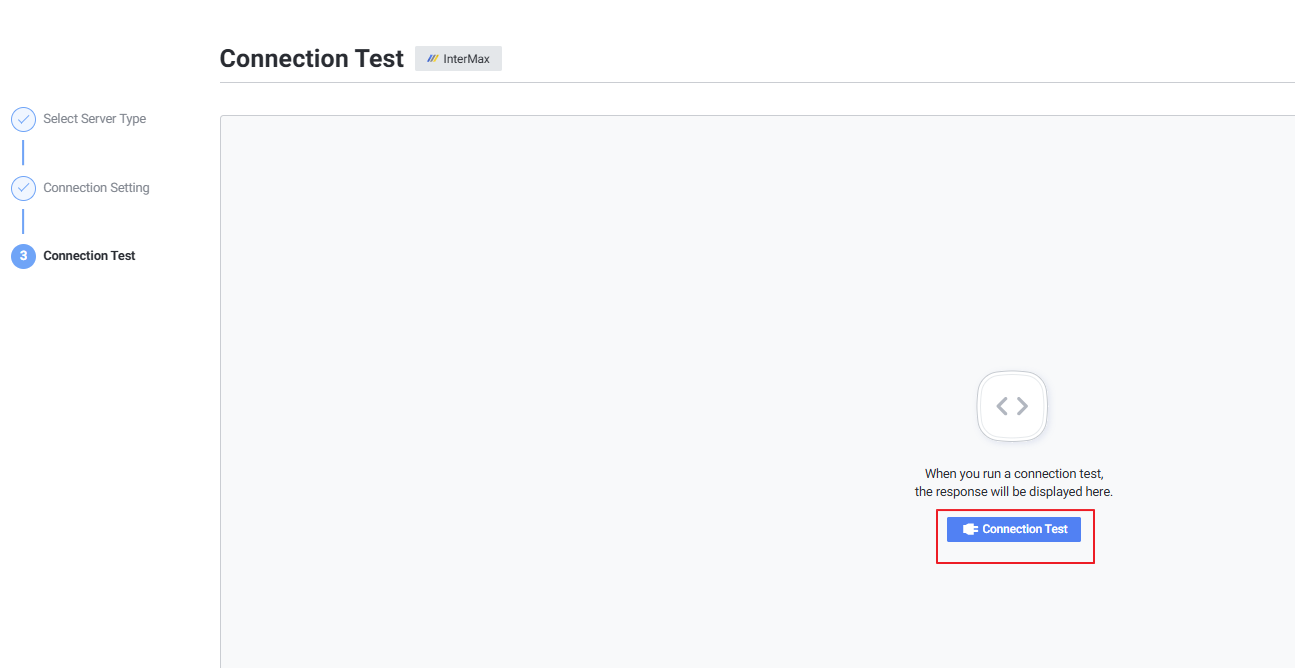Run the blue Connection Test button

pos(1013,529)
